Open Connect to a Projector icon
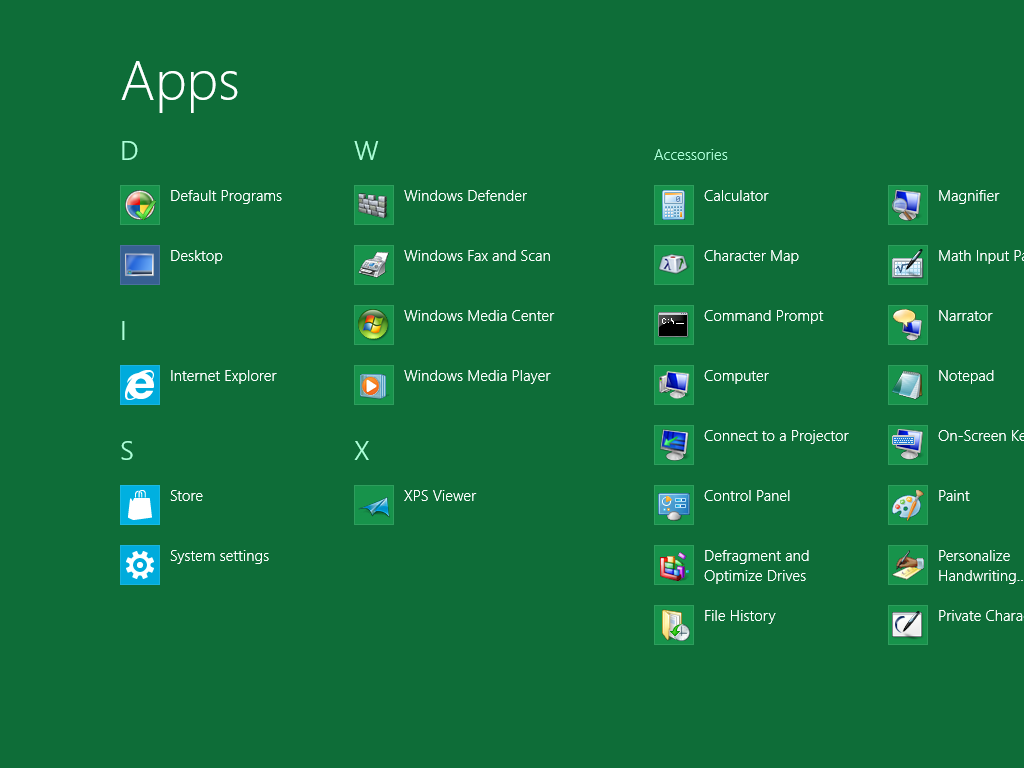Image resolution: width=1024 pixels, height=768 pixels. tap(673, 445)
